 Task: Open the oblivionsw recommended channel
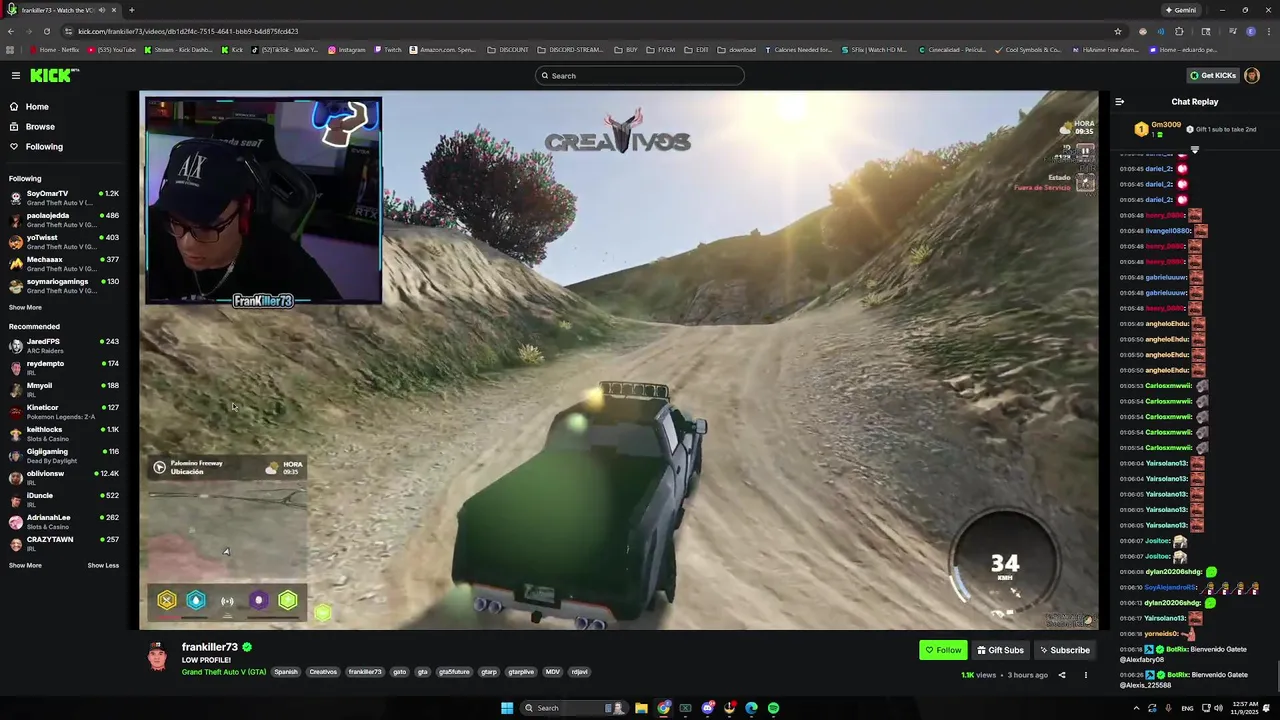(64, 478)
